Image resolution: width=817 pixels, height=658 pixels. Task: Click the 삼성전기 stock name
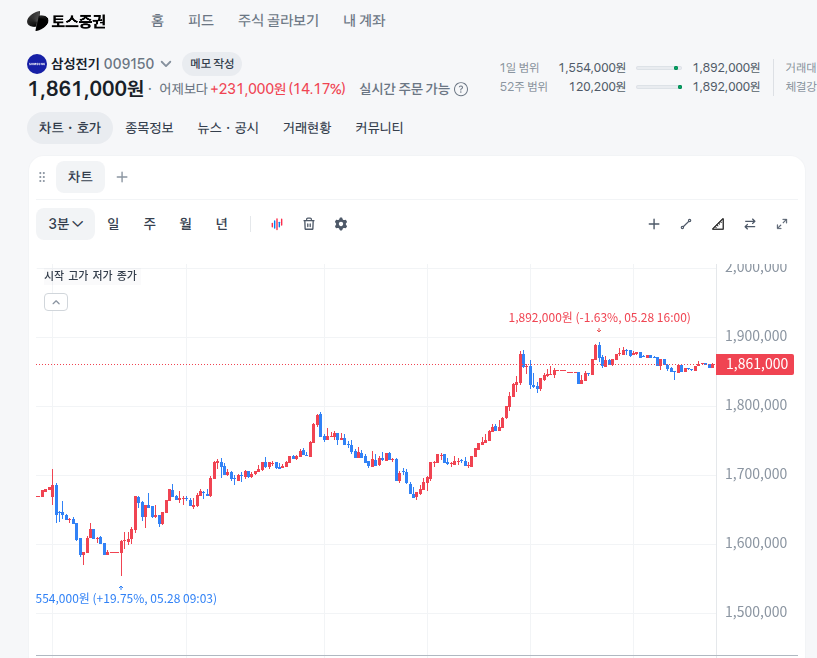click(x=75, y=64)
